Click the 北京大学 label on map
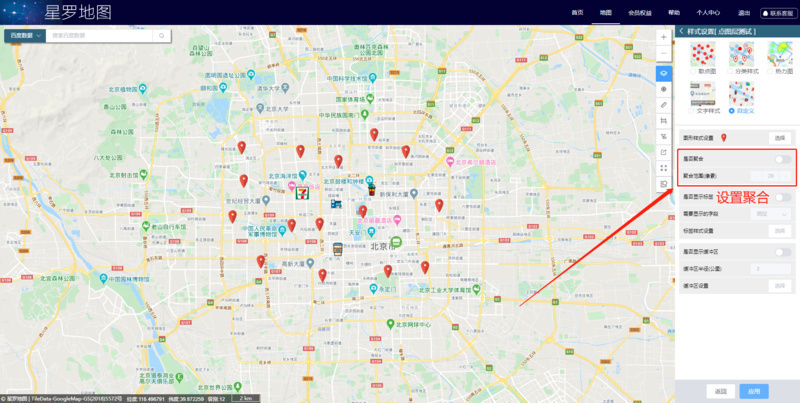 click(279, 109)
